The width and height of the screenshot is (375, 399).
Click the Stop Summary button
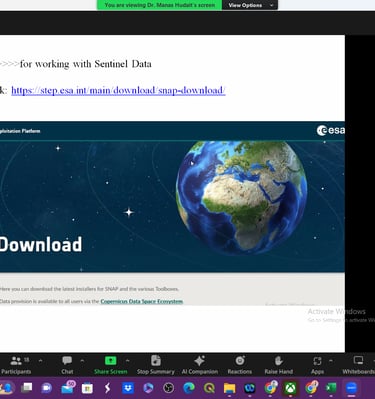[156, 365]
